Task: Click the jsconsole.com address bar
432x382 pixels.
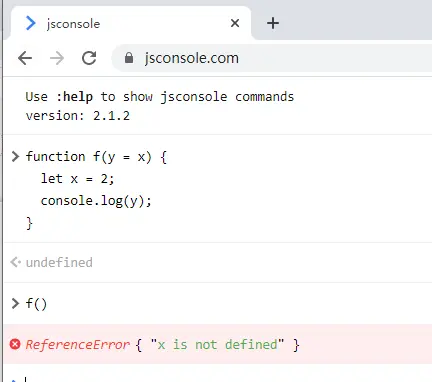Action: 272,58
